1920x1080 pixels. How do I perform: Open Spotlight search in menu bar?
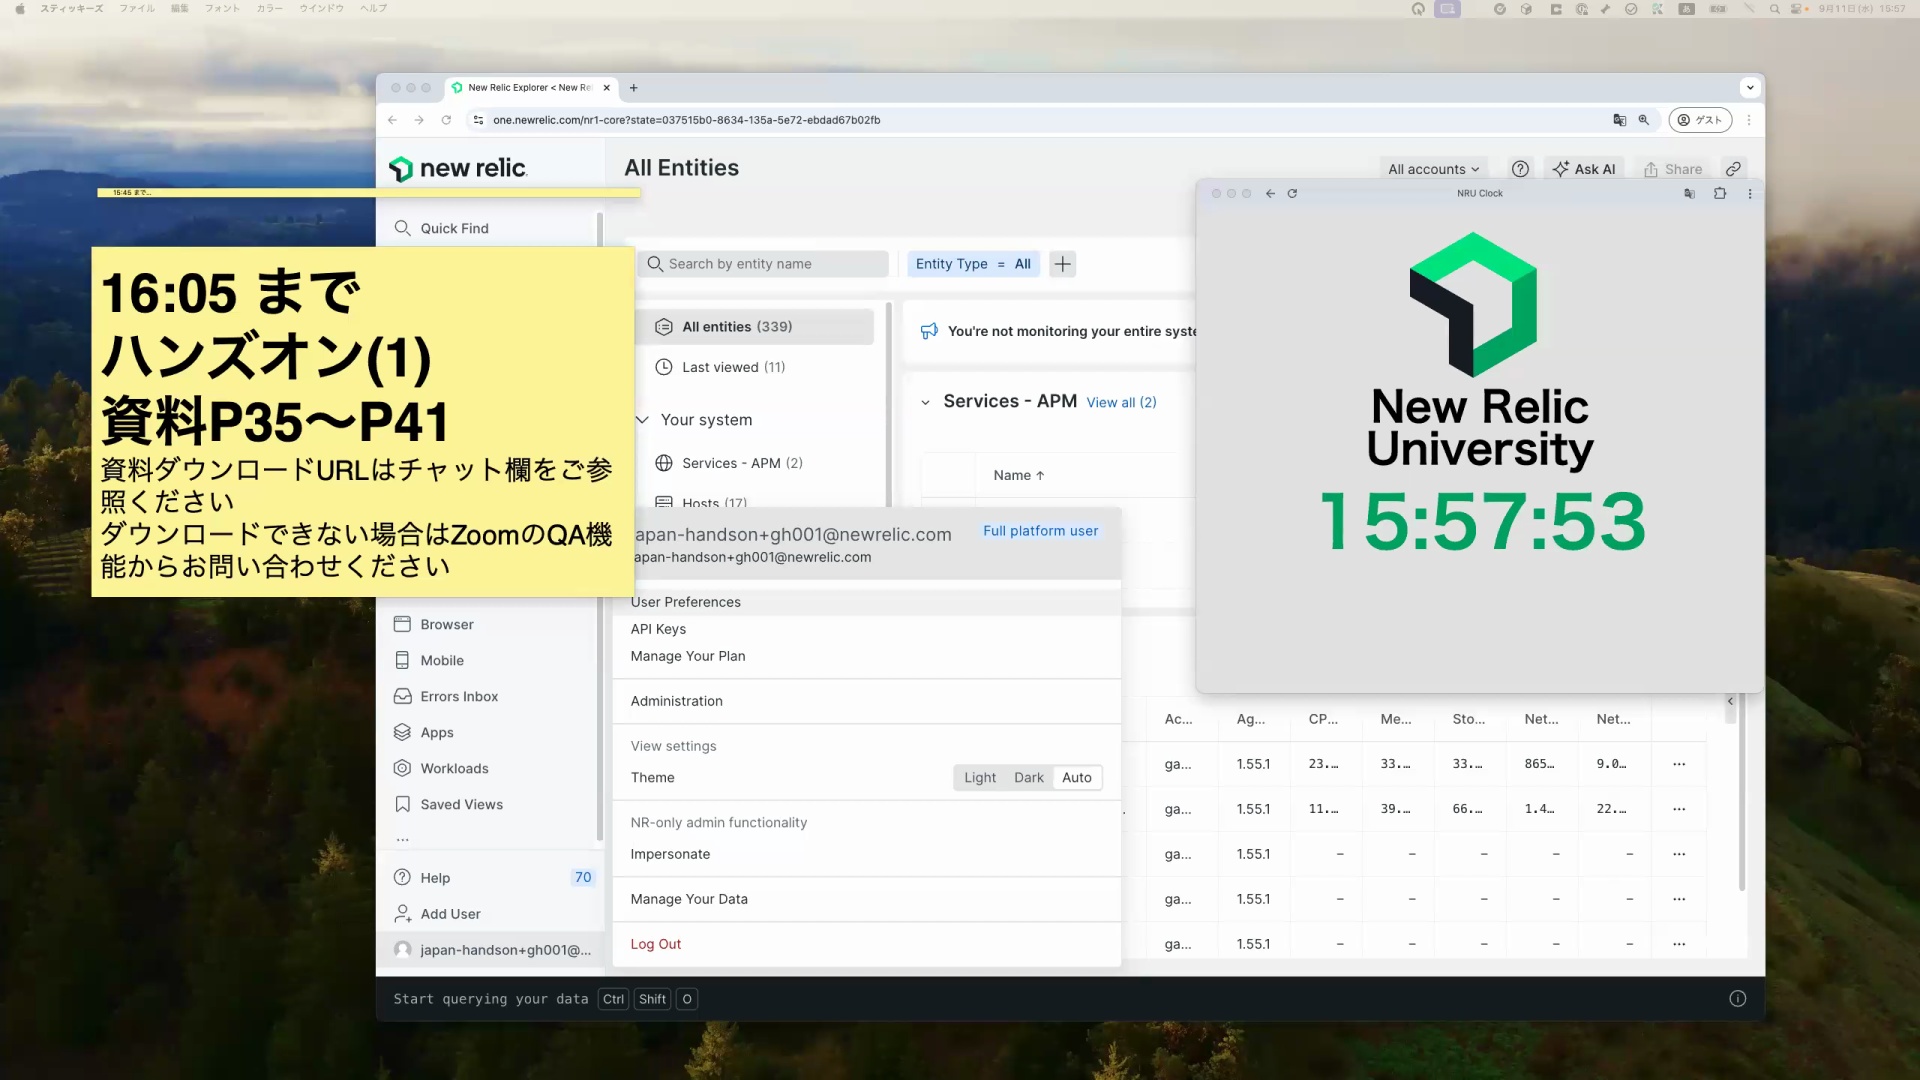[x=1774, y=8]
